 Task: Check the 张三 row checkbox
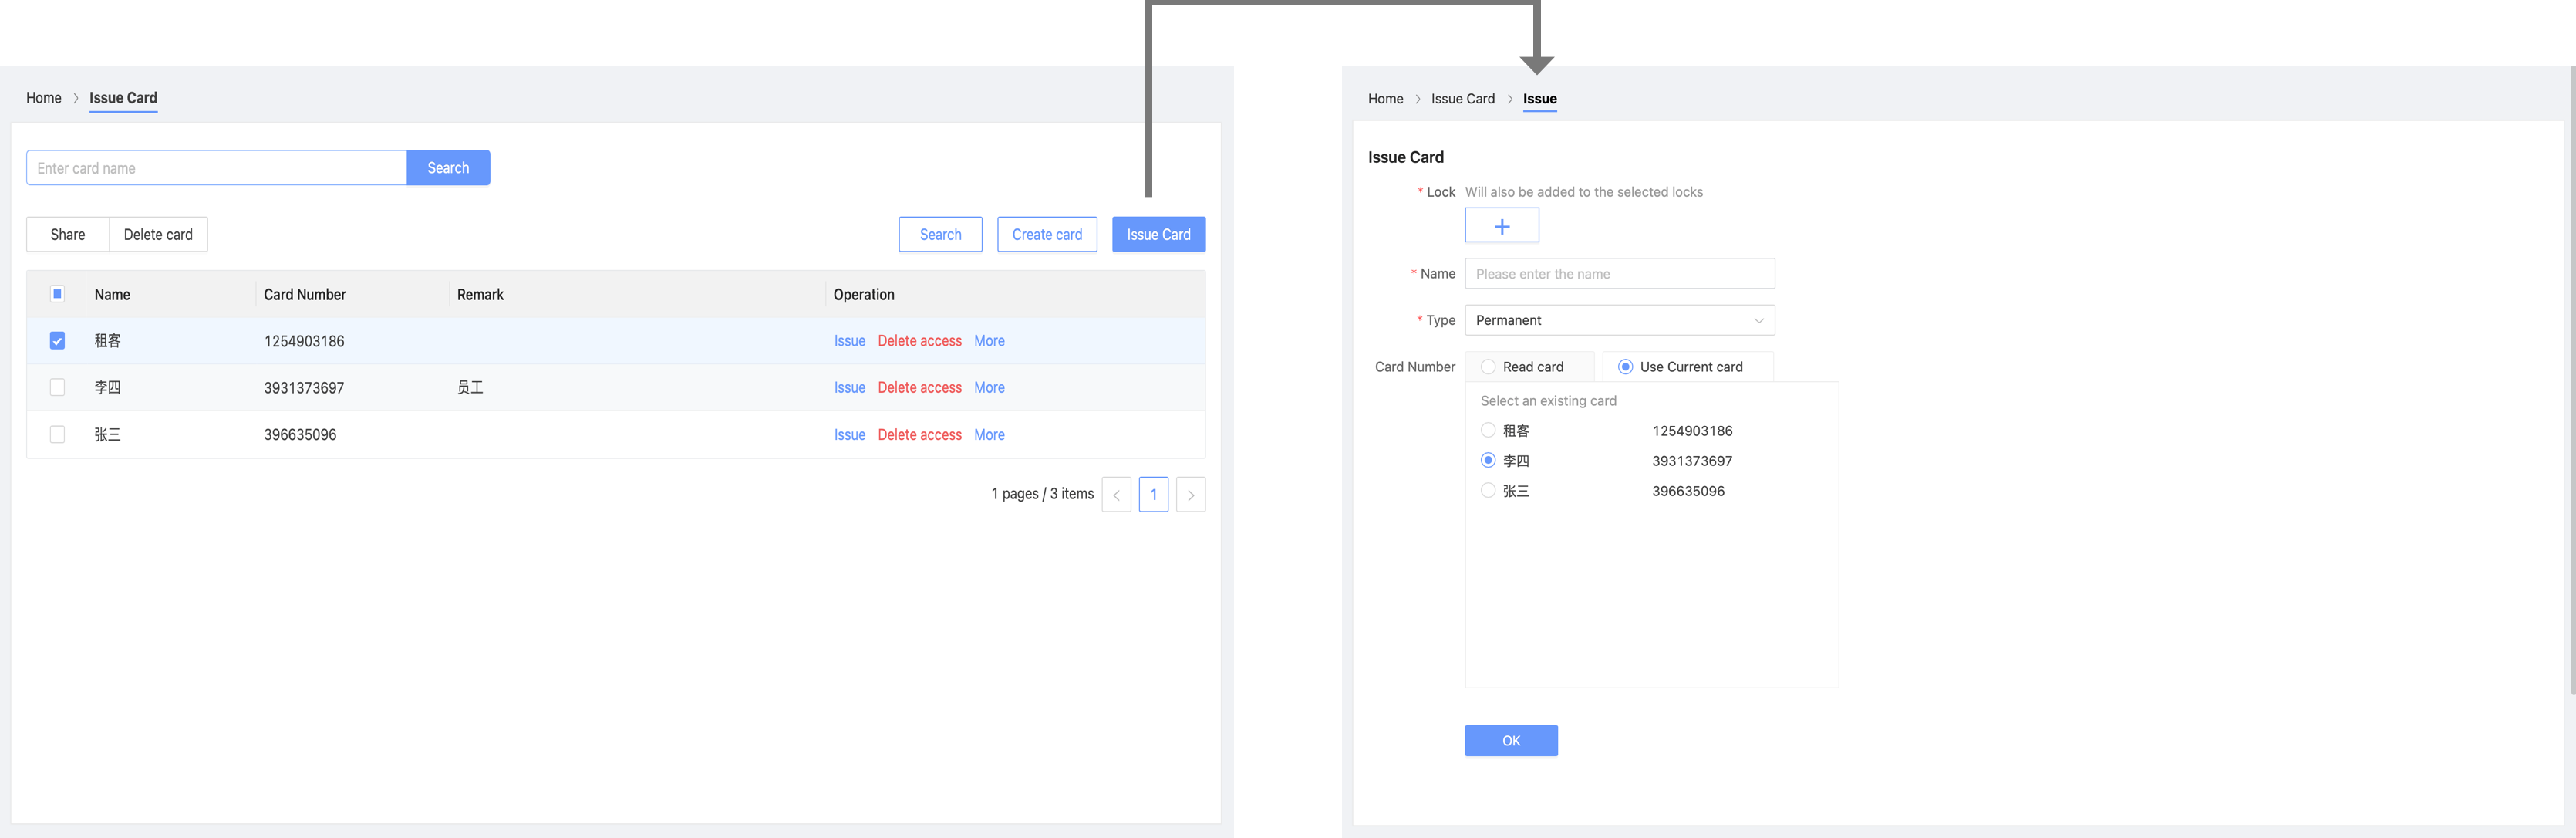click(x=57, y=434)
